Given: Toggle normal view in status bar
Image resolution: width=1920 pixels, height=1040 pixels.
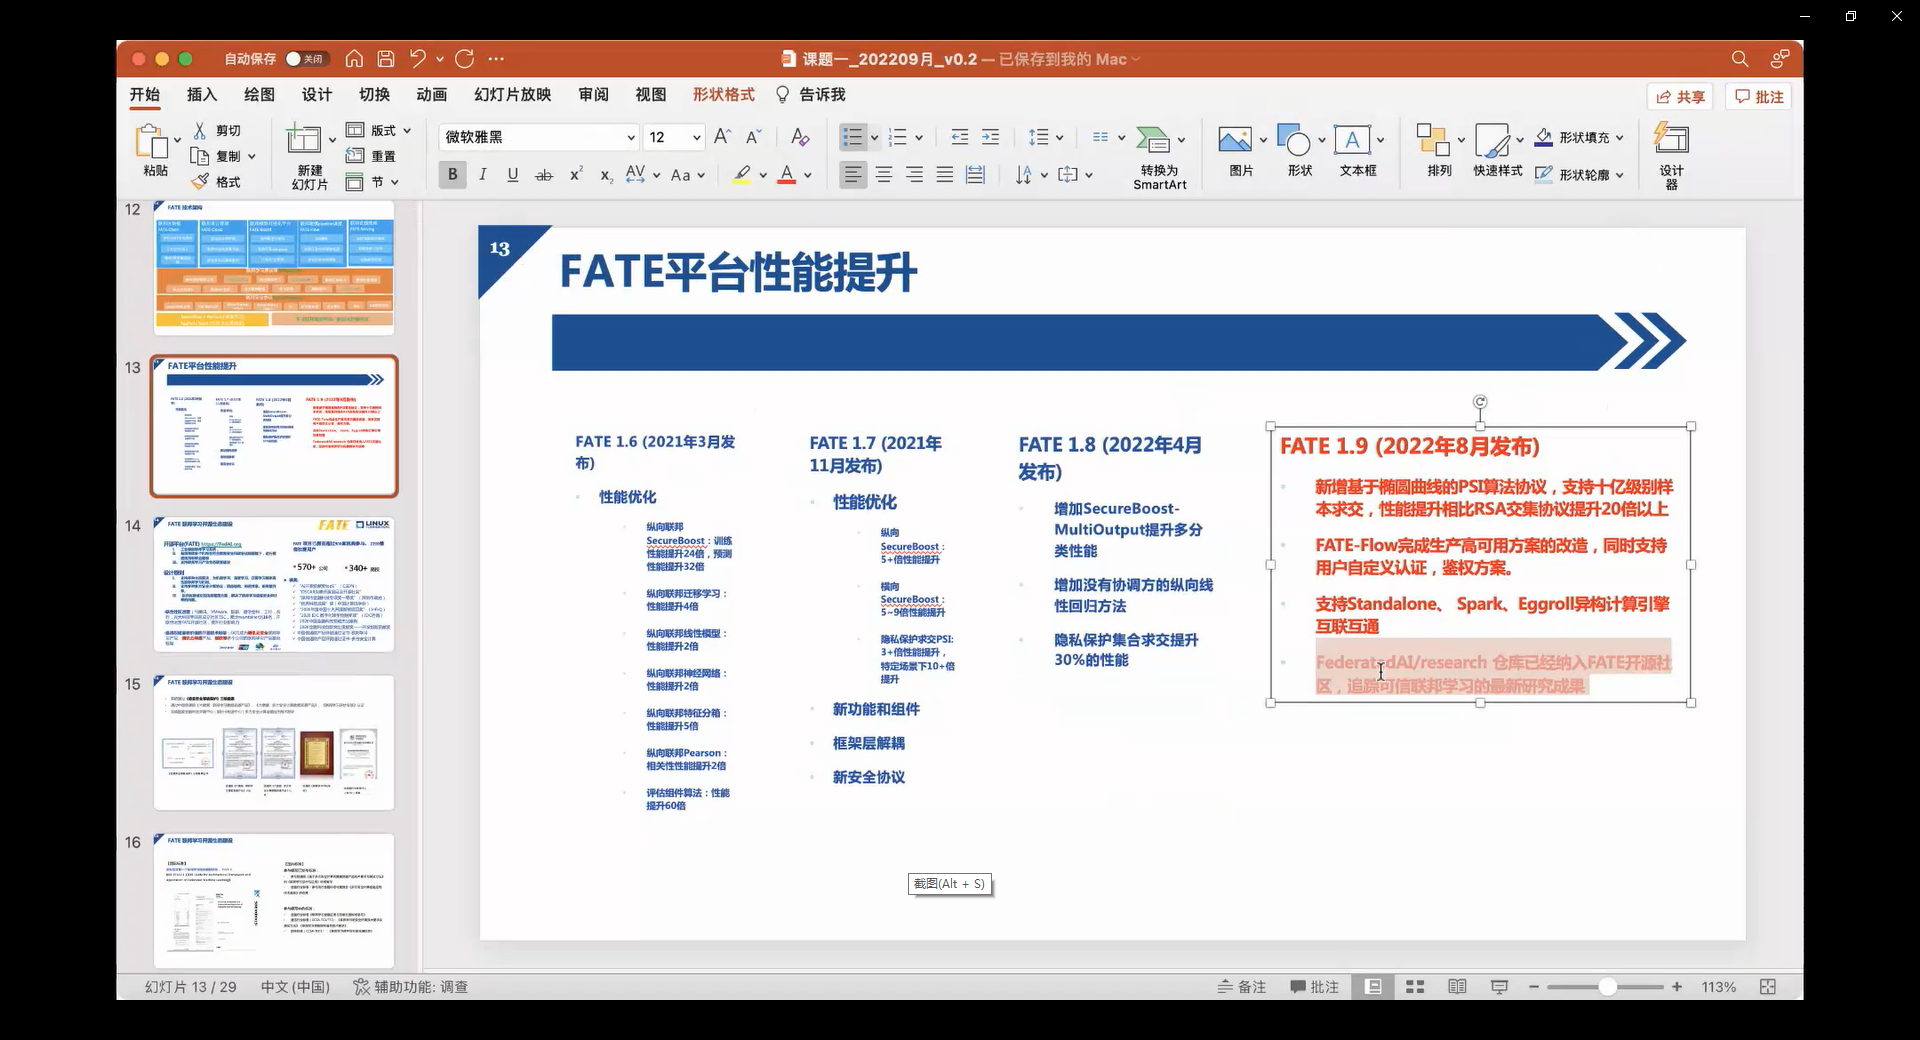Looking at the screenshot, I should tap(1374, 987).
